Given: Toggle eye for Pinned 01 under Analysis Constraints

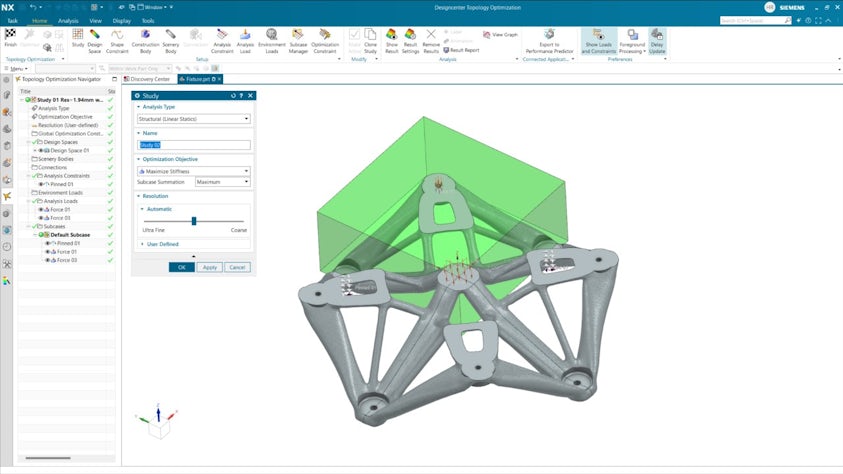Looking at the screenshot, I should (x=41, y=184).
